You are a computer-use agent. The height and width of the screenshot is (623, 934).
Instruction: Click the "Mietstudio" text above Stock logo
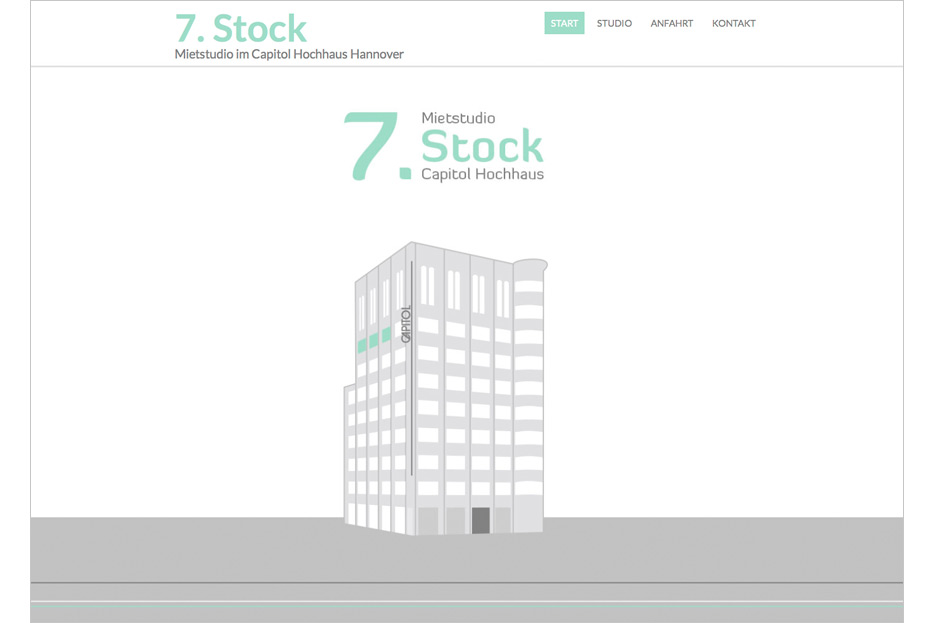click(458, 118)
